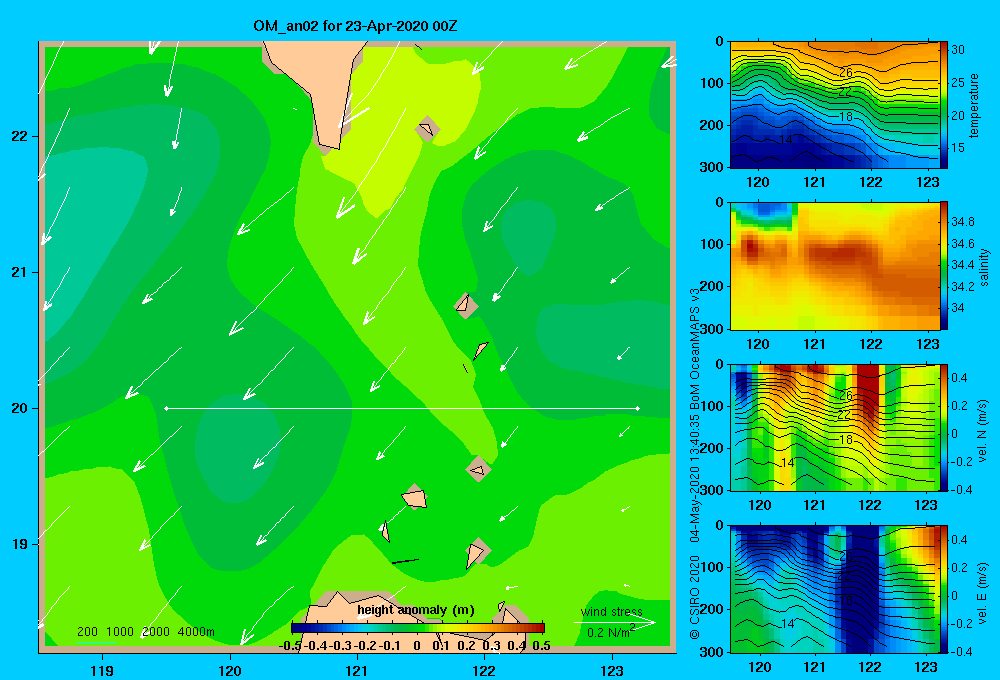1000x680 pixels.
Task: Click the "4000m" depth contour legend entry
Action: click(x=196, y=632)
